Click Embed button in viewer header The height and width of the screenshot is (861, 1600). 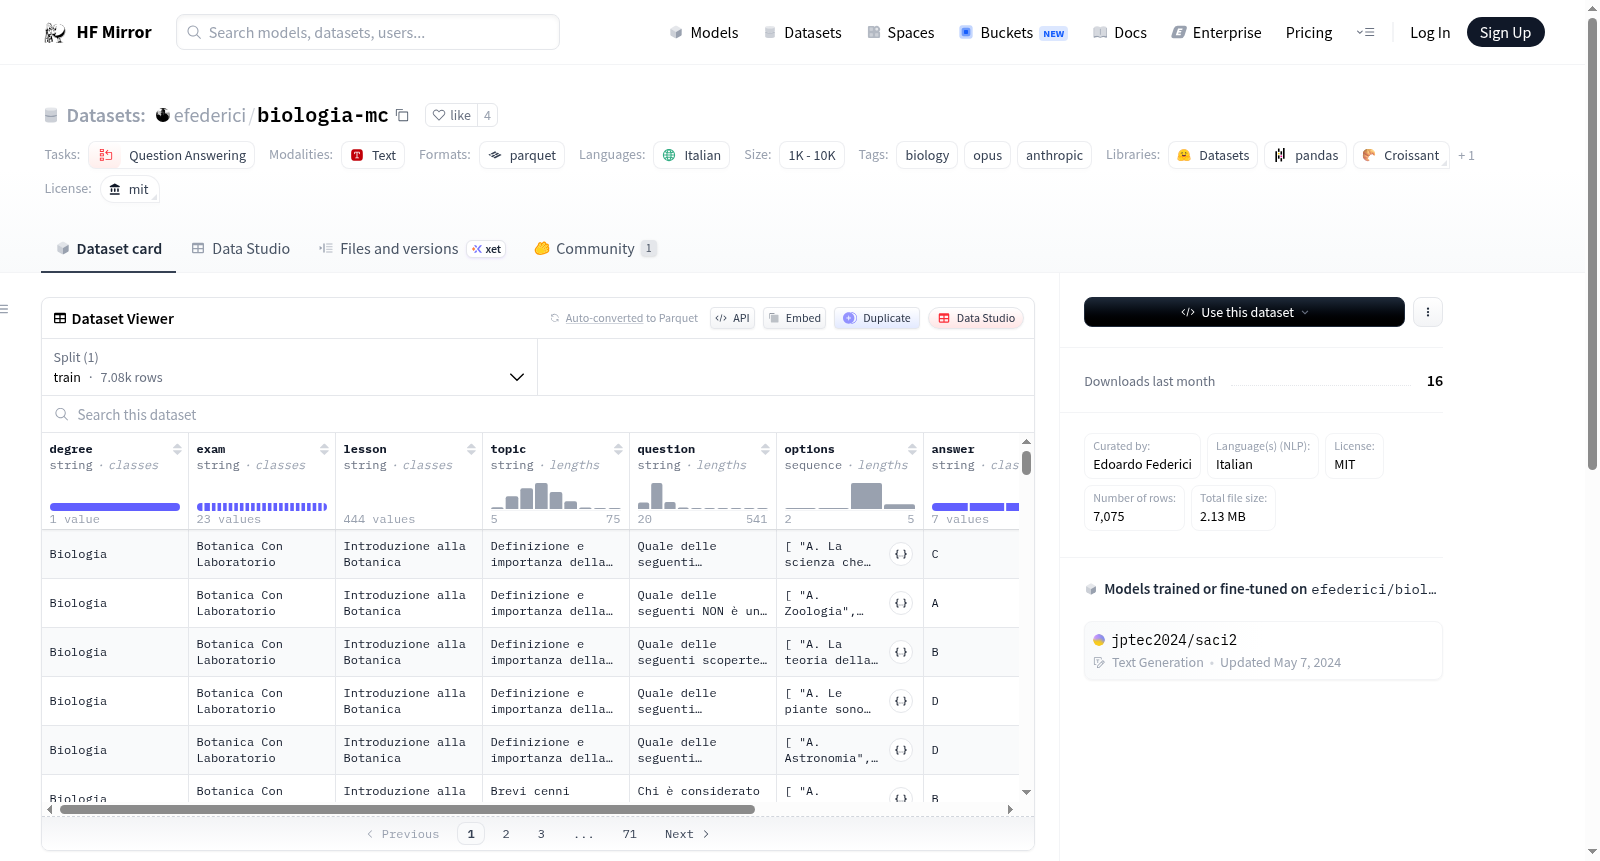point(794,318)
